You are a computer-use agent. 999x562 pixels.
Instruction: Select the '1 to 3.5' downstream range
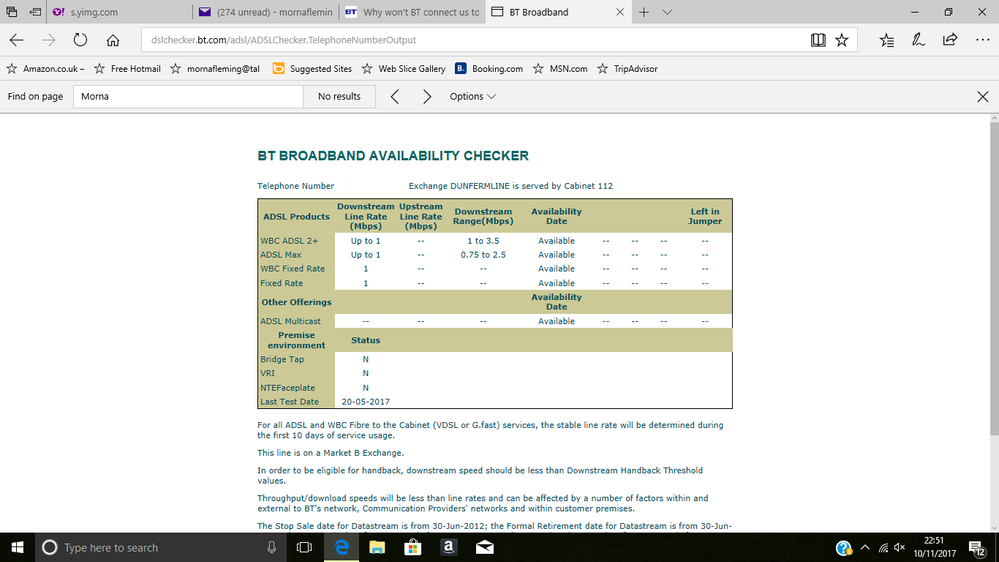483,241
